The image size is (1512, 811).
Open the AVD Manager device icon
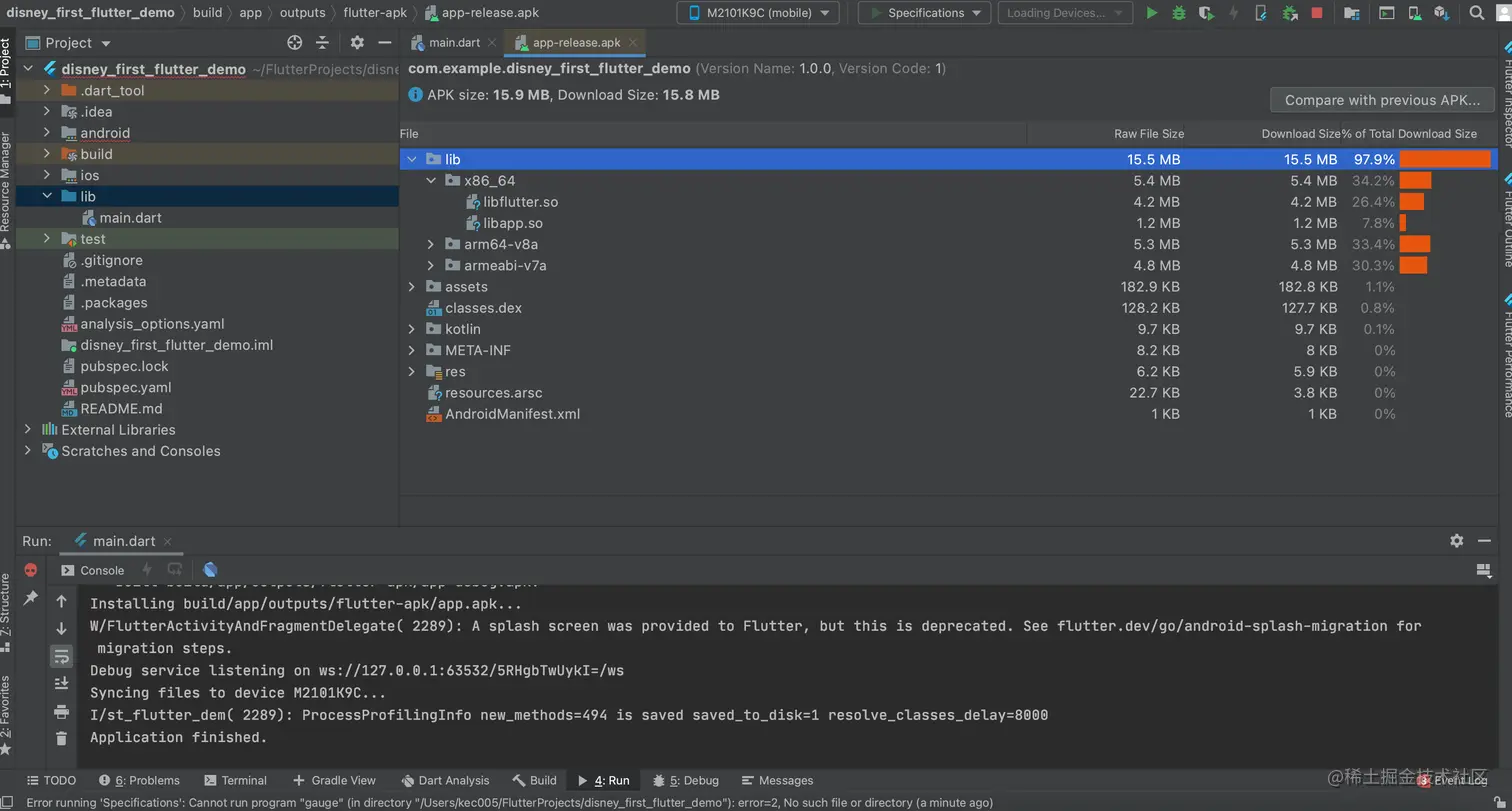[1414, 13]
